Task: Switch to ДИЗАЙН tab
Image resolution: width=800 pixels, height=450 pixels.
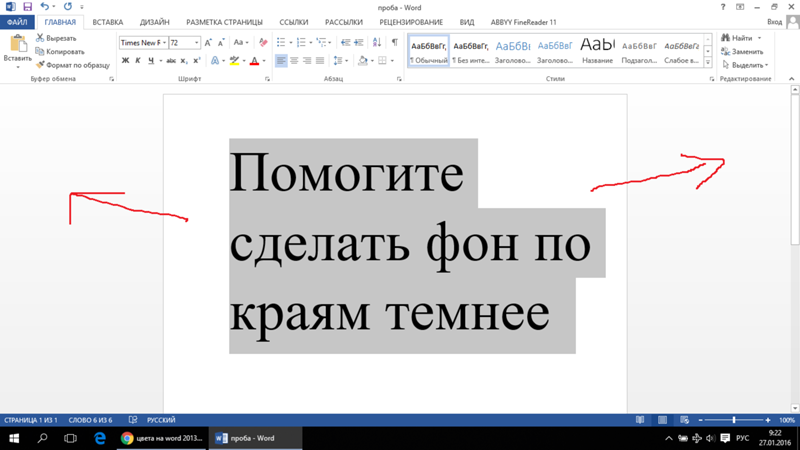Action: (155, 22)
